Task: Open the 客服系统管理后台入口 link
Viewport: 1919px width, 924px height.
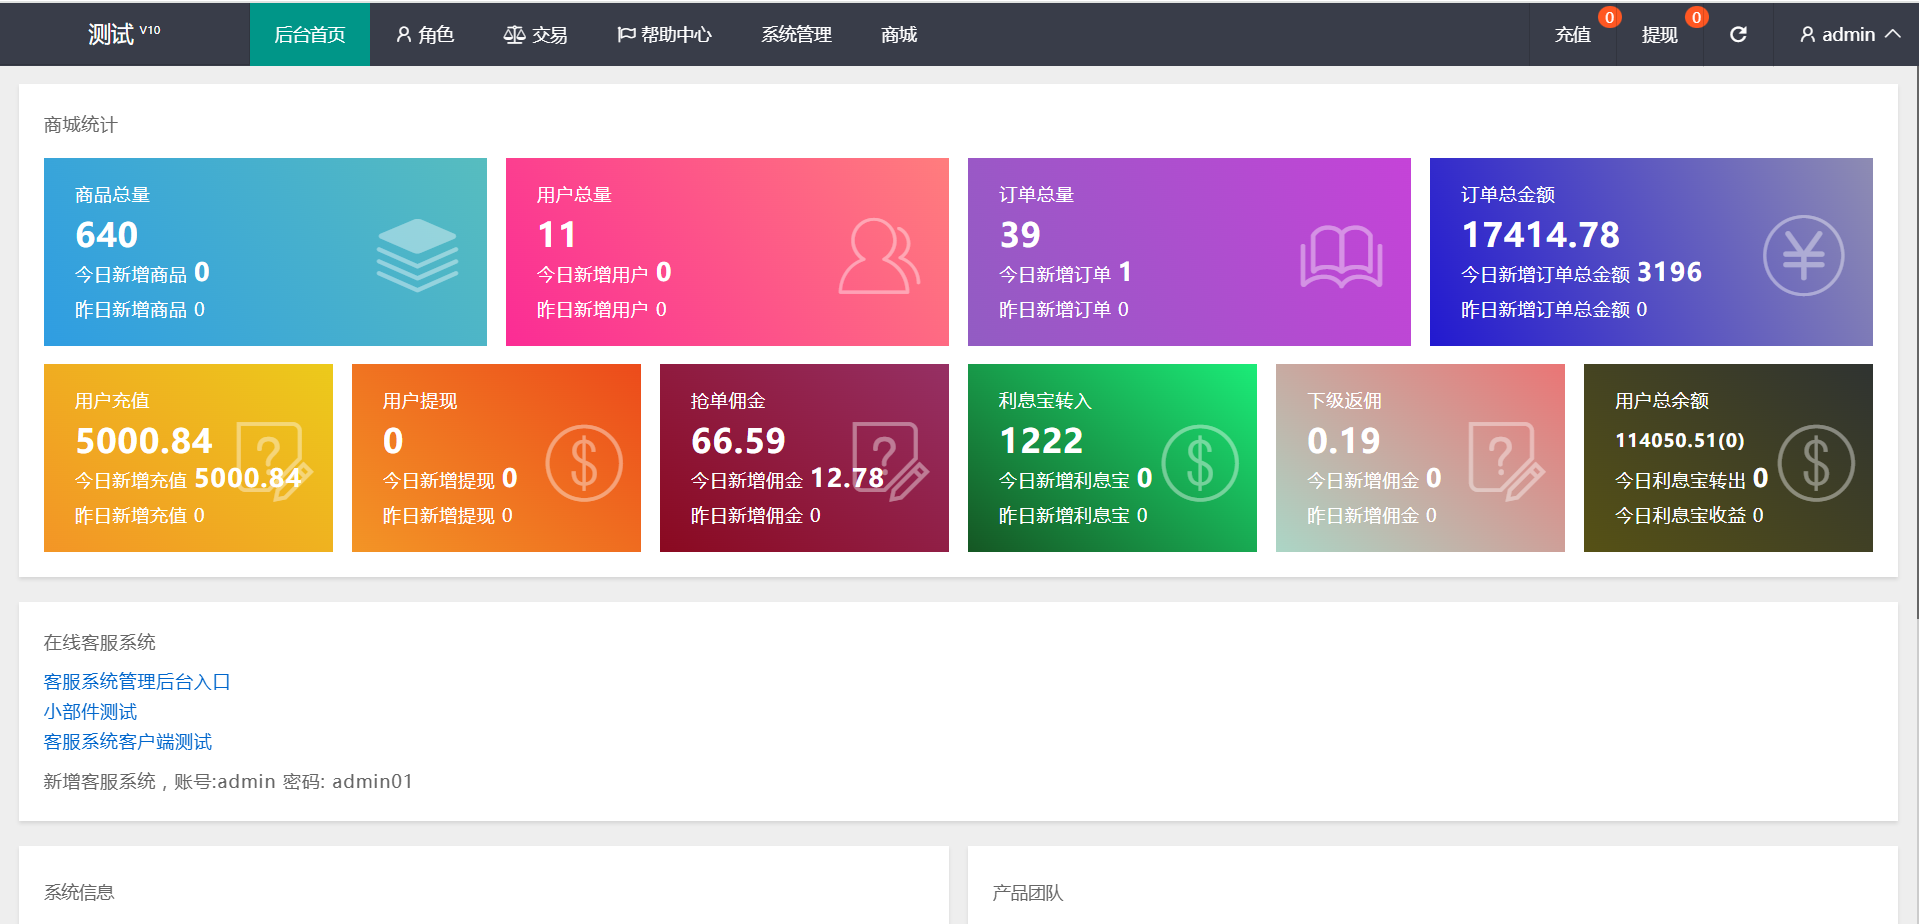Action: pyautogui.click(x=137, y=681)
